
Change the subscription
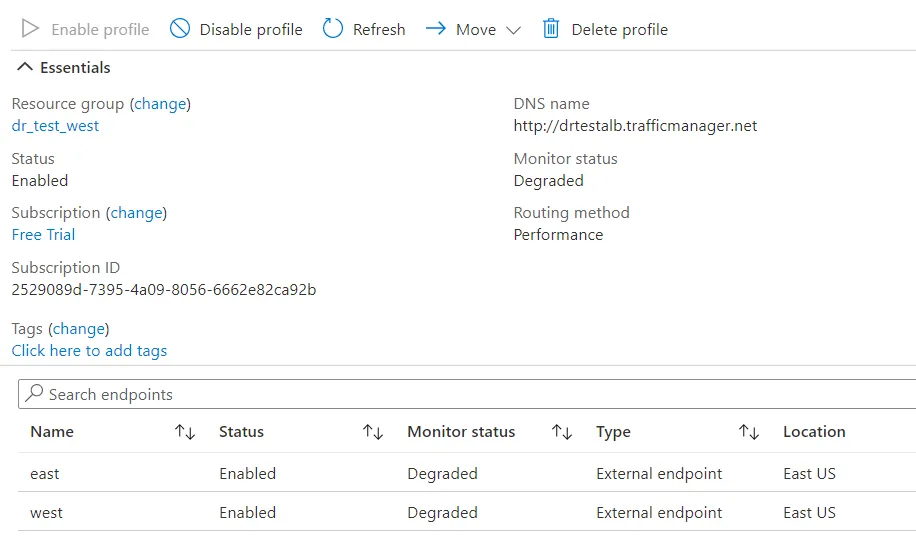click(x=136, y=213)
